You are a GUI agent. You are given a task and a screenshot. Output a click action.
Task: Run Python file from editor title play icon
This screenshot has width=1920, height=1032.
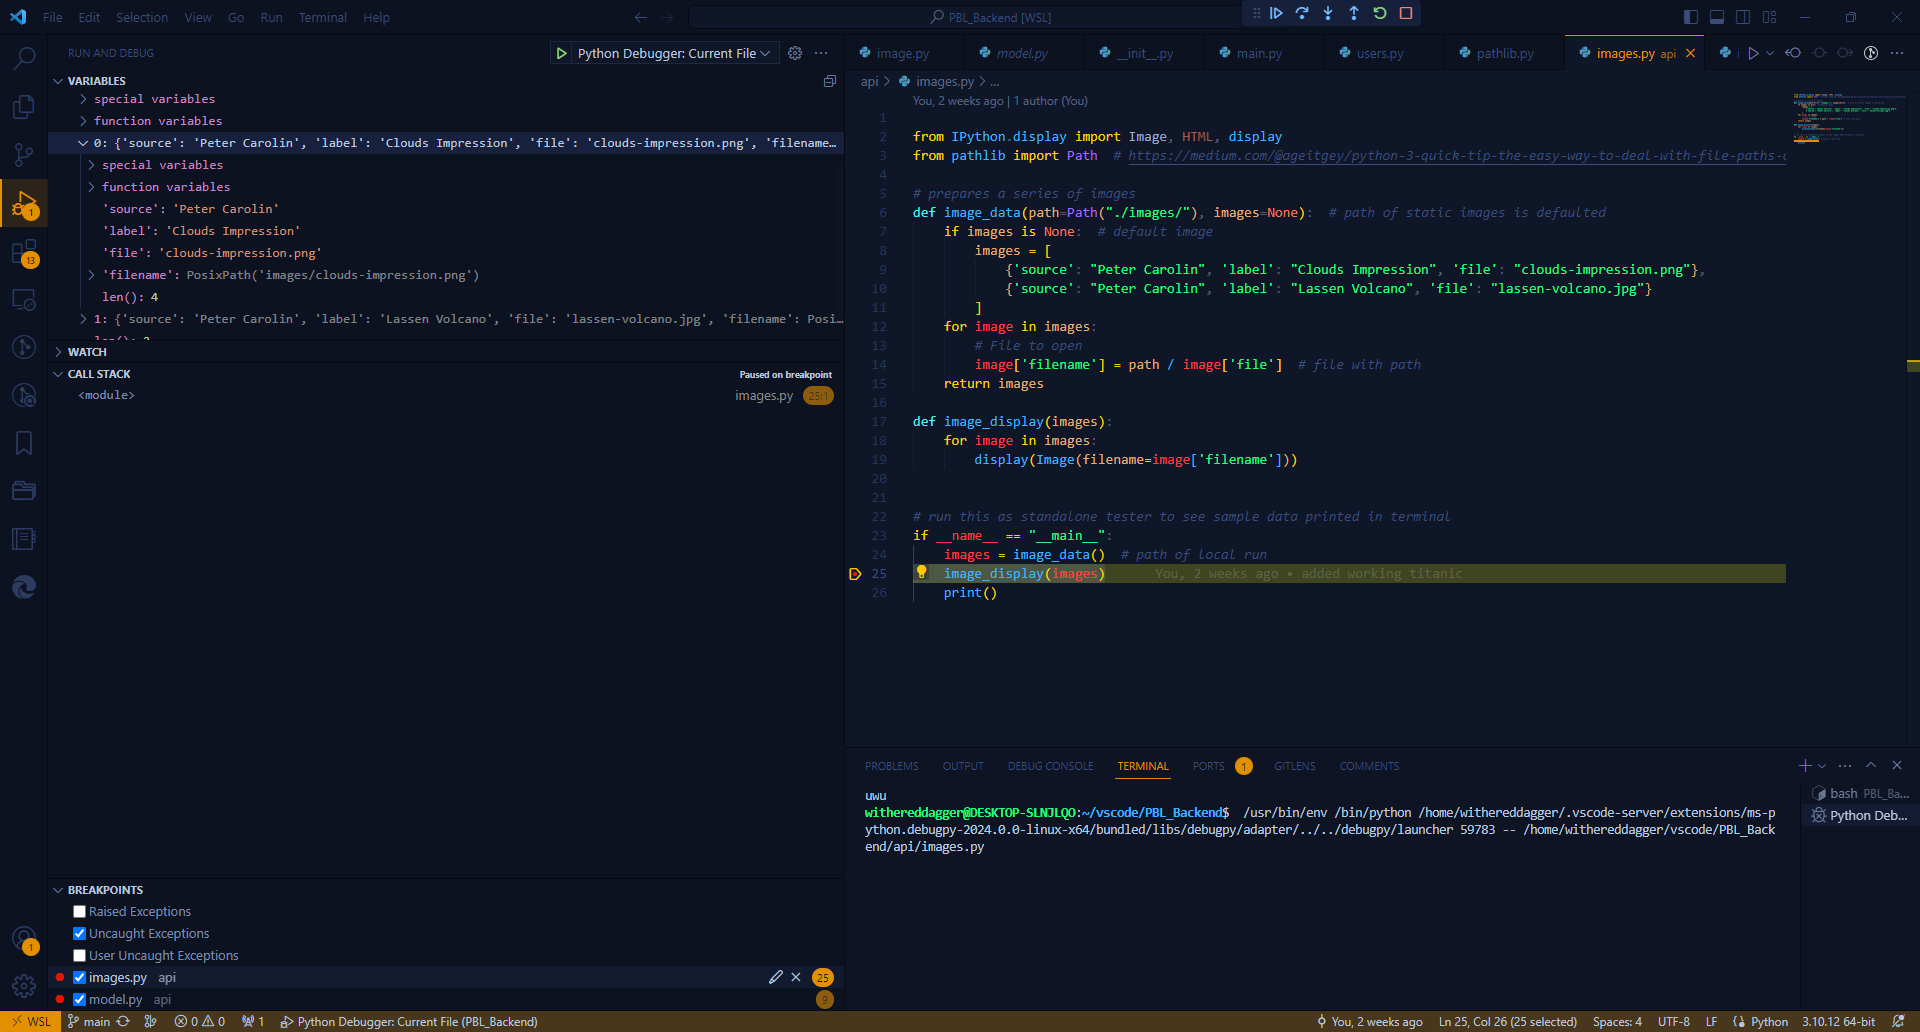pyautogui.click(x=1753, y=53)
